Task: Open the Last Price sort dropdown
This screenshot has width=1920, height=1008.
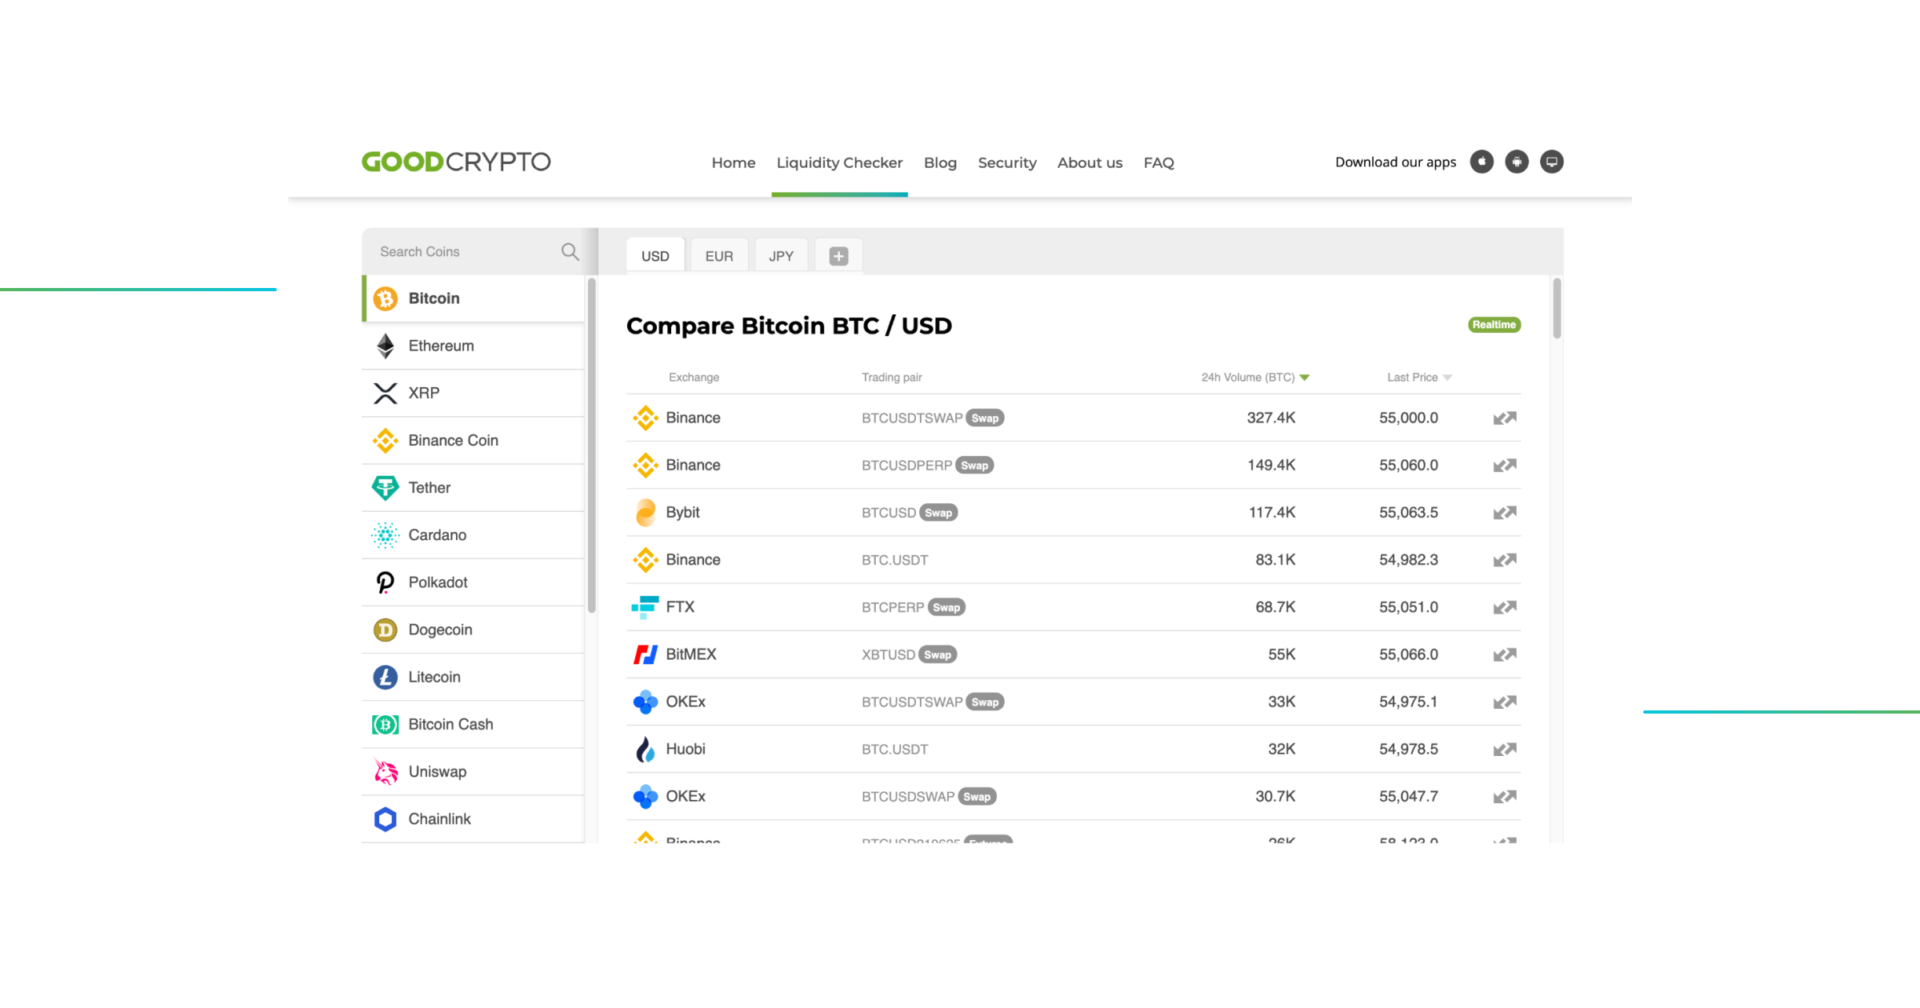Action: (1446, 377)
